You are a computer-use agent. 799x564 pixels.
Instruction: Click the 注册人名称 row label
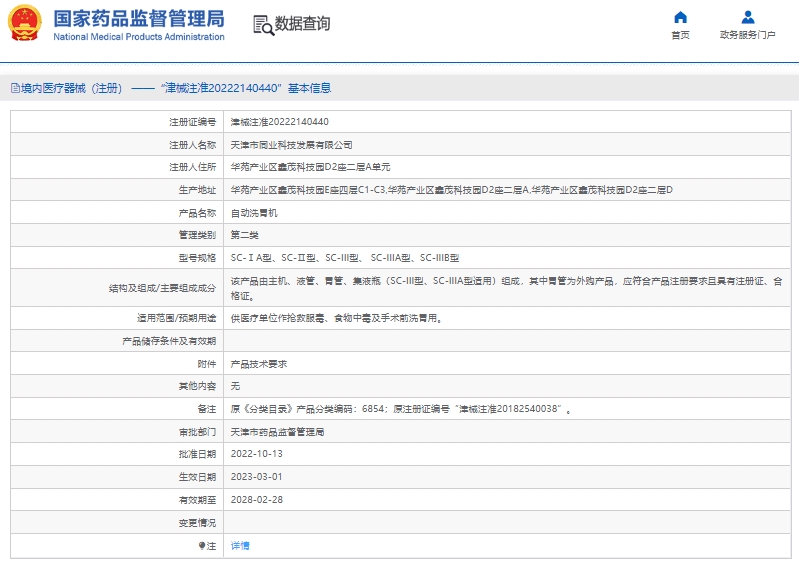click(x=193, y=145)
